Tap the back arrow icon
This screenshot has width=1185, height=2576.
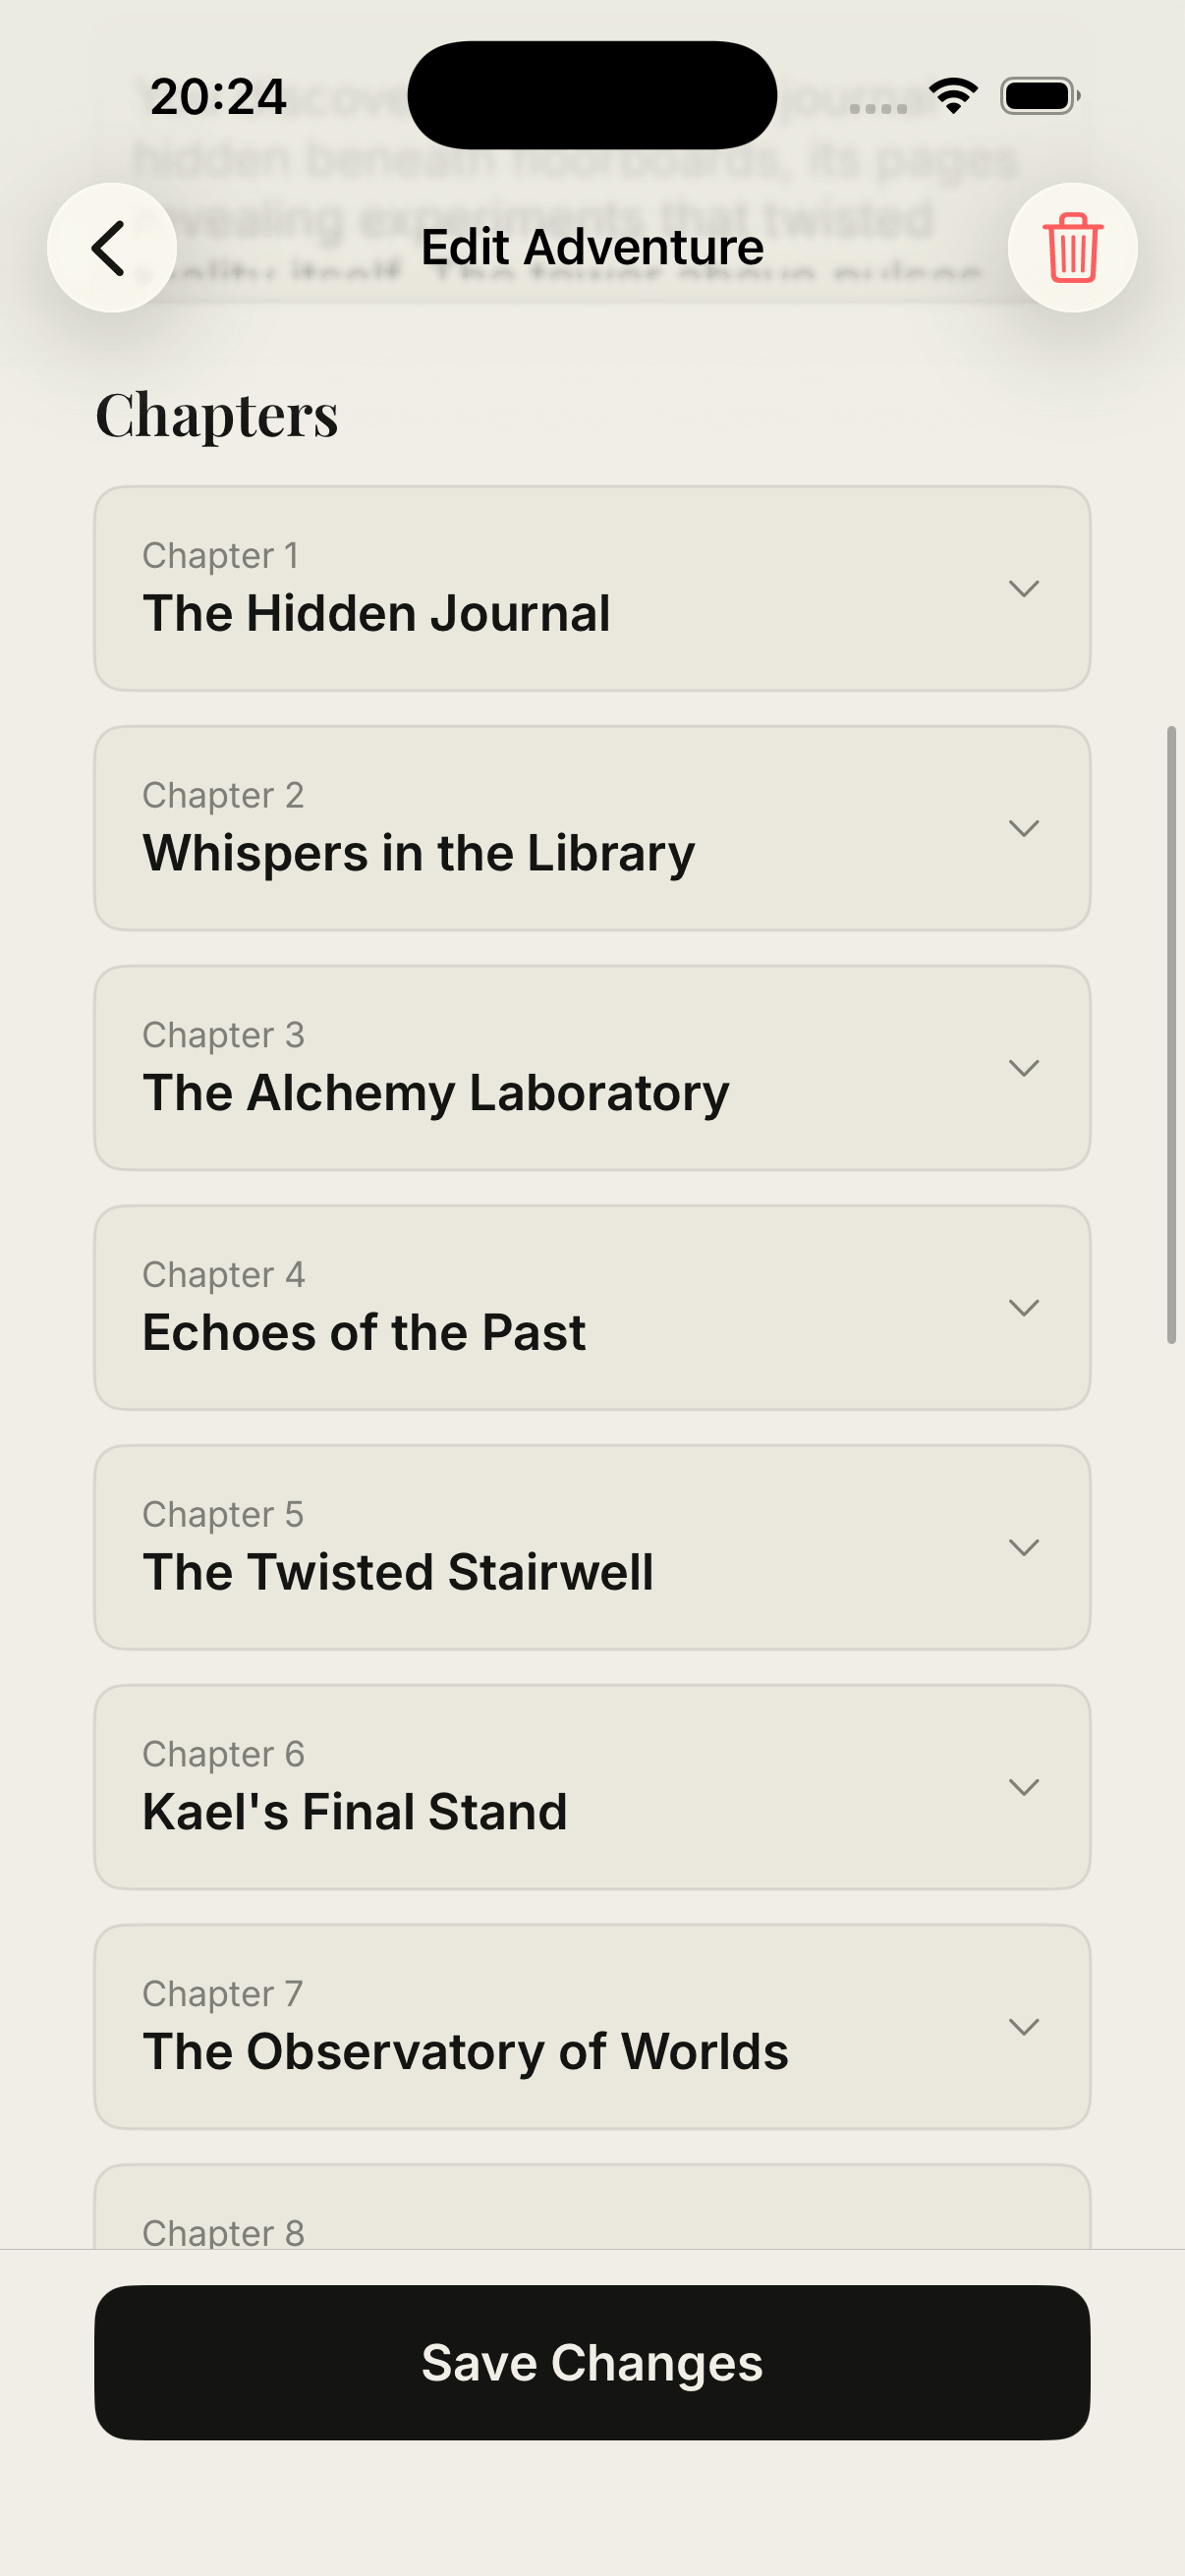click(111, 247)
